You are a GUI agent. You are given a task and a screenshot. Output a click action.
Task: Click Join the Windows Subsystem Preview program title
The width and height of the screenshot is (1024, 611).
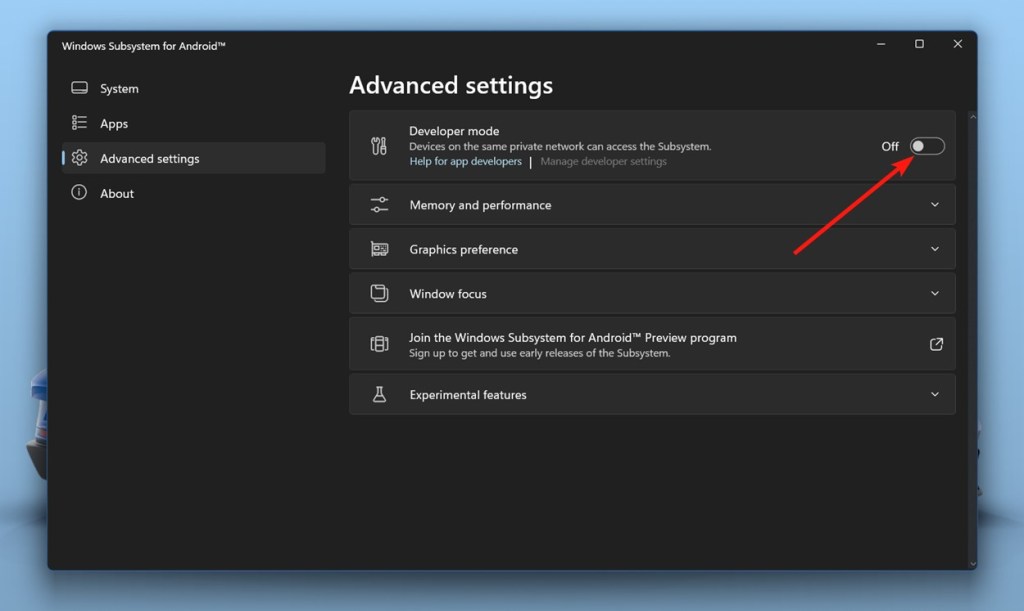(573, 337)
